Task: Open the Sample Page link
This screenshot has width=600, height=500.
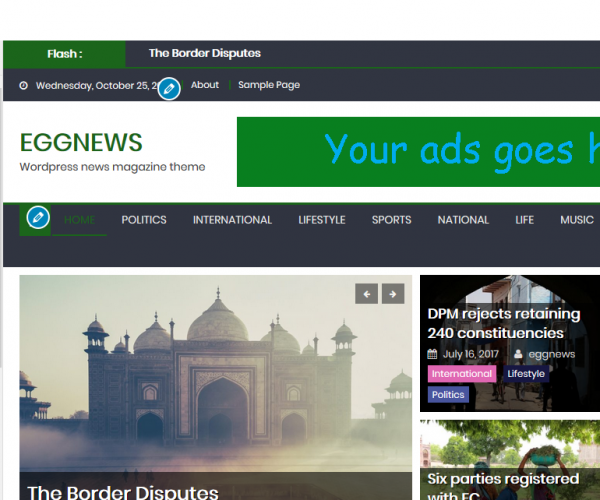Action: (x=269, y=85)
